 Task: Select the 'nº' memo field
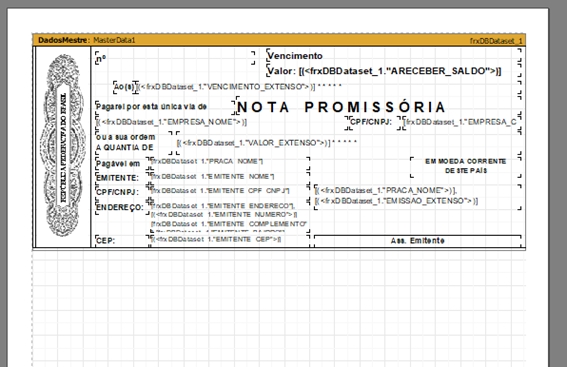pos(175,58)
